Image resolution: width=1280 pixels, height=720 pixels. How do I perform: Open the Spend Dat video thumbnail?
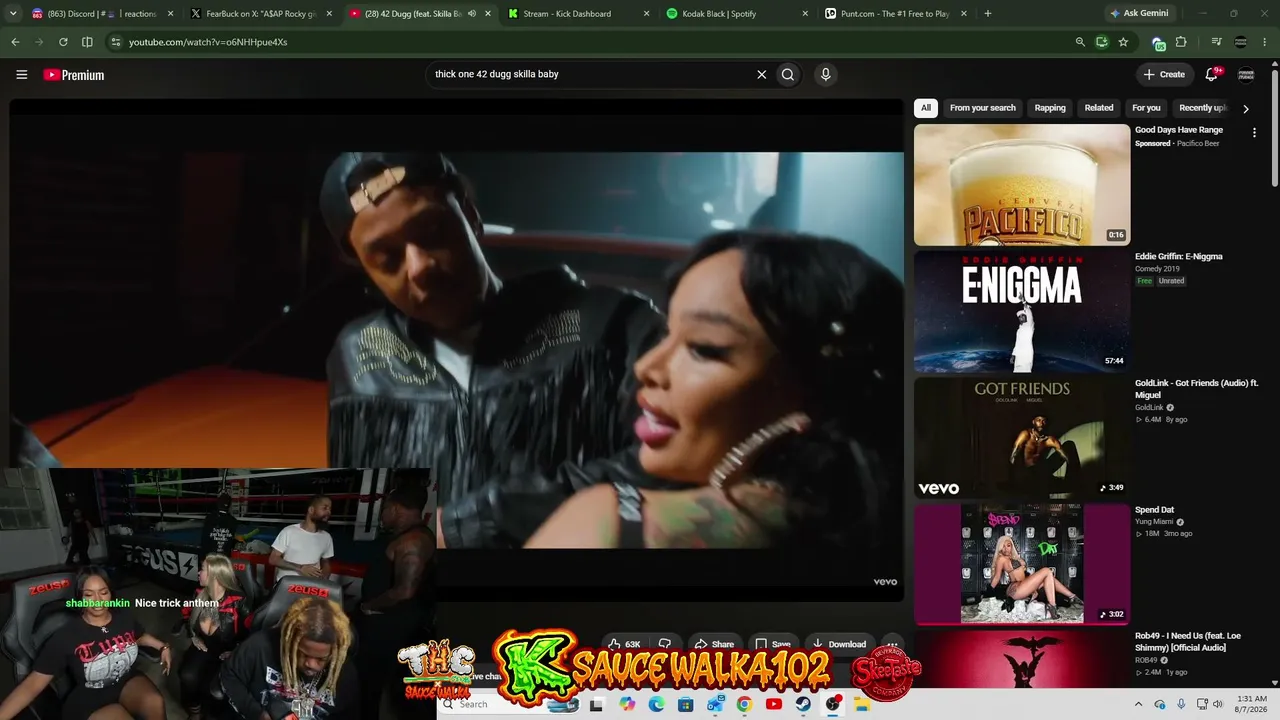tap(1022, 564)
